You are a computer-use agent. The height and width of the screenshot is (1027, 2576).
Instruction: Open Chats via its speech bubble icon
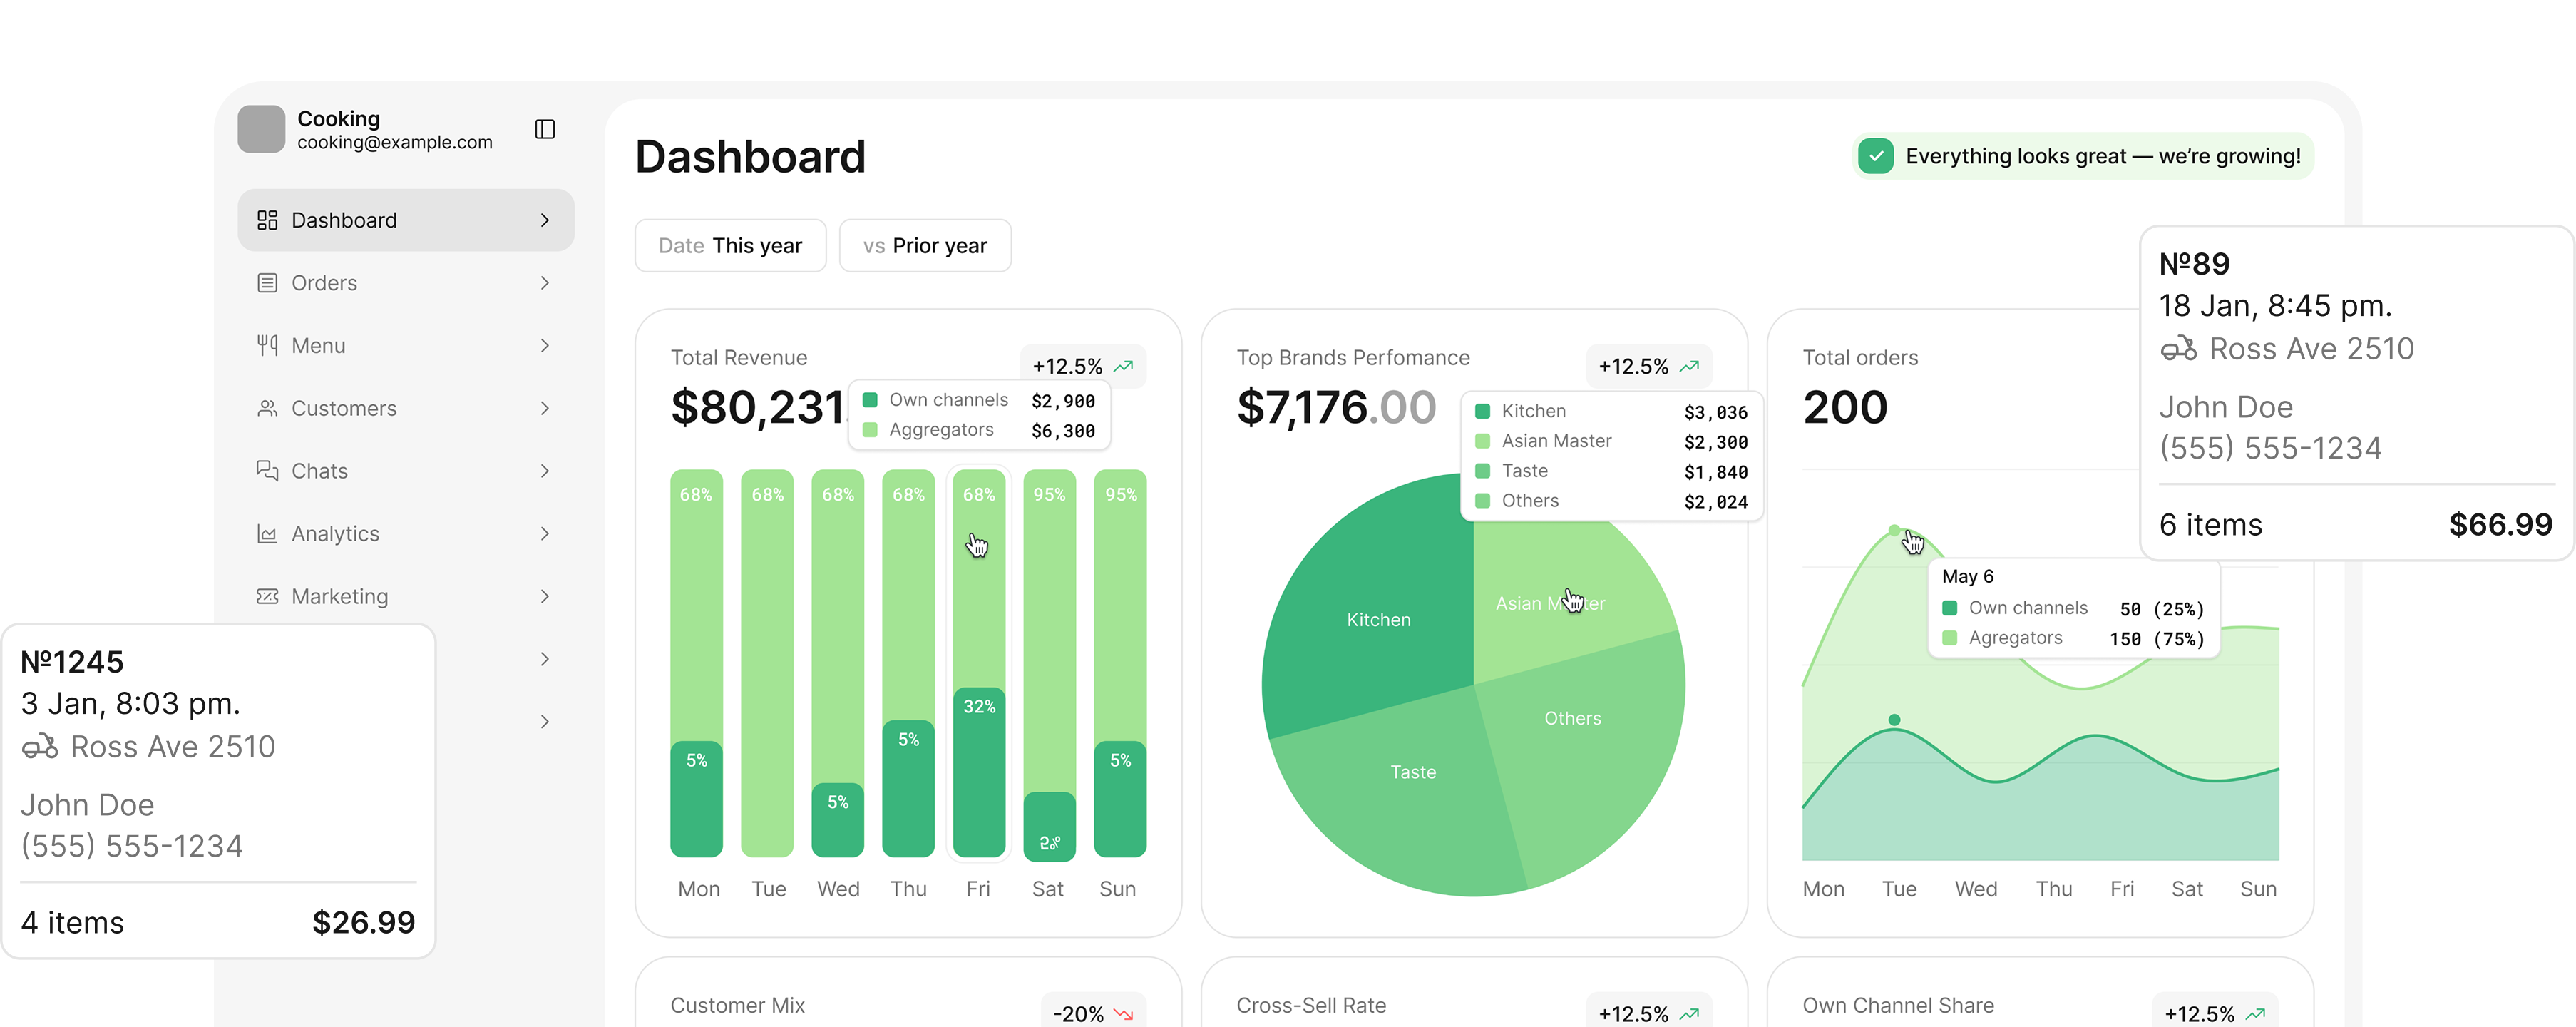(x=267, y=470)
